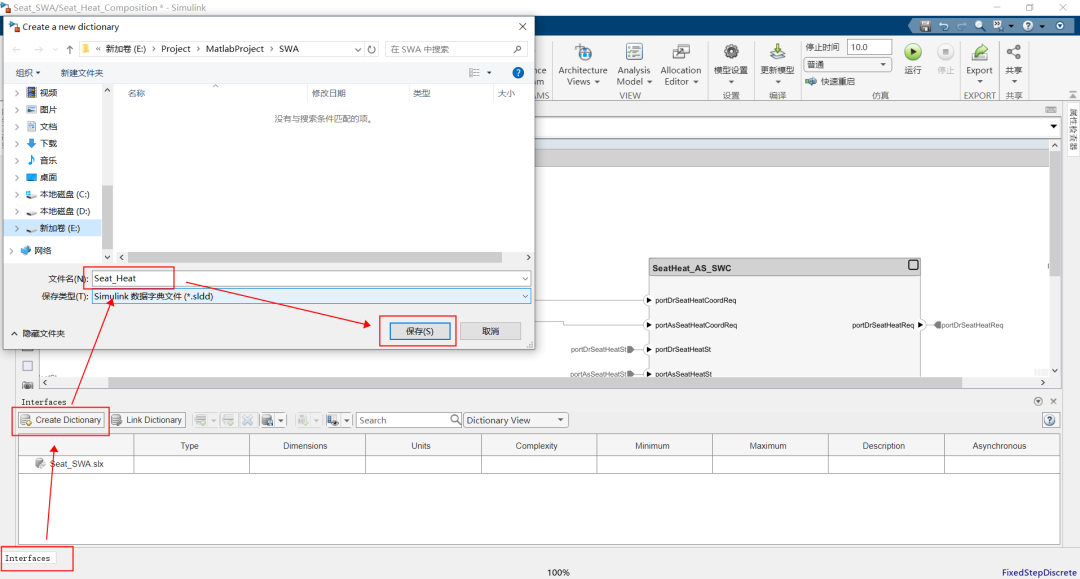
Task: Click the FixedStepDiscrete solver link in the status bar
Action: [x=1039, y=572]
